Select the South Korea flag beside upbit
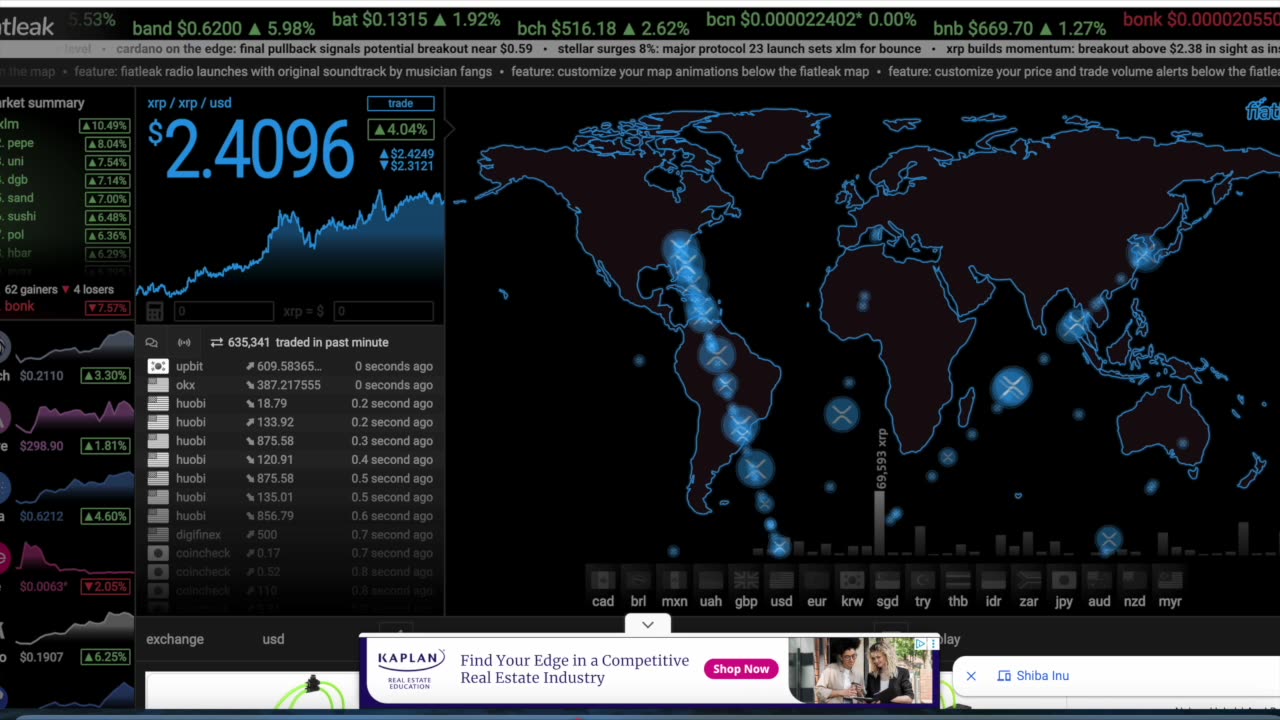Image resolution: width=1280 pixels, height=720 pixels. point(158,366)
